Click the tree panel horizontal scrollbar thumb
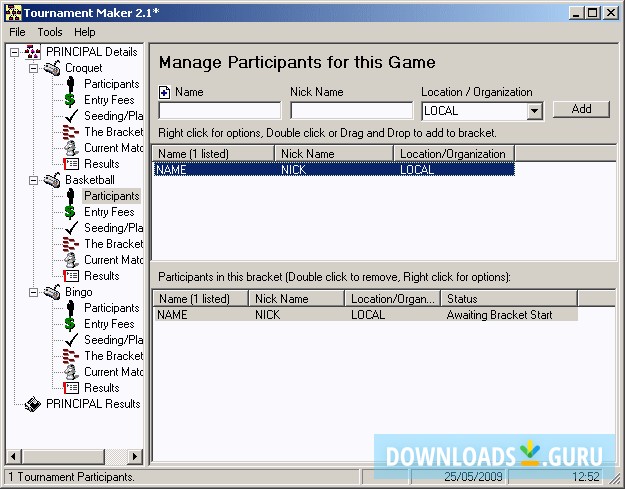625x489 pixels. (63, 456)
